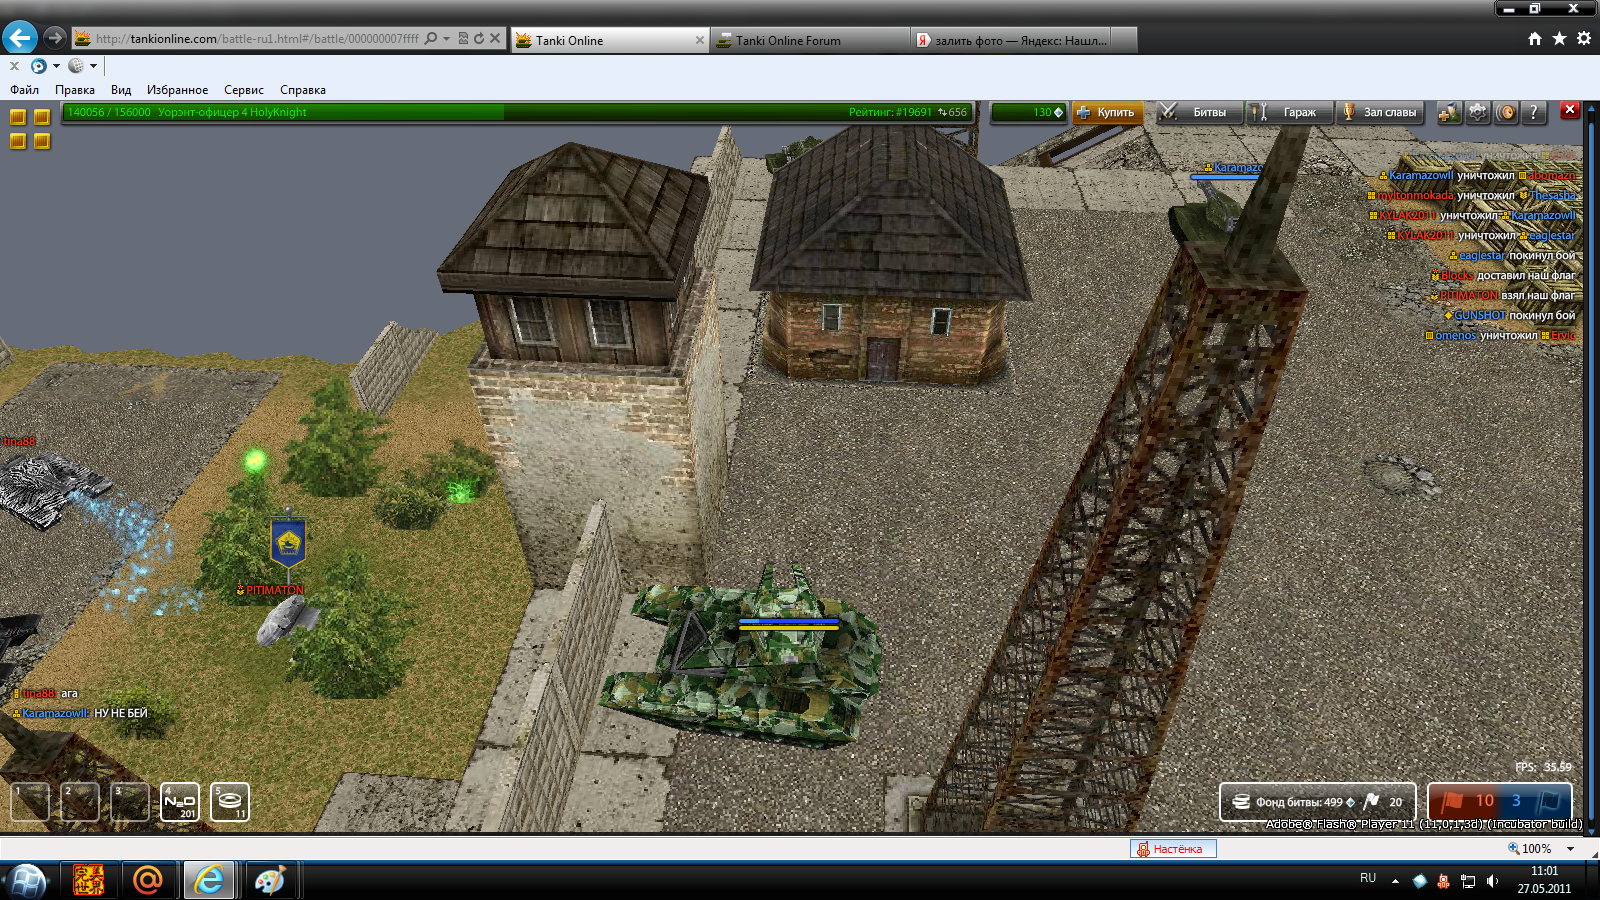Open the browser Tools gear
1600x900 pixels.
click(1584, 39)
